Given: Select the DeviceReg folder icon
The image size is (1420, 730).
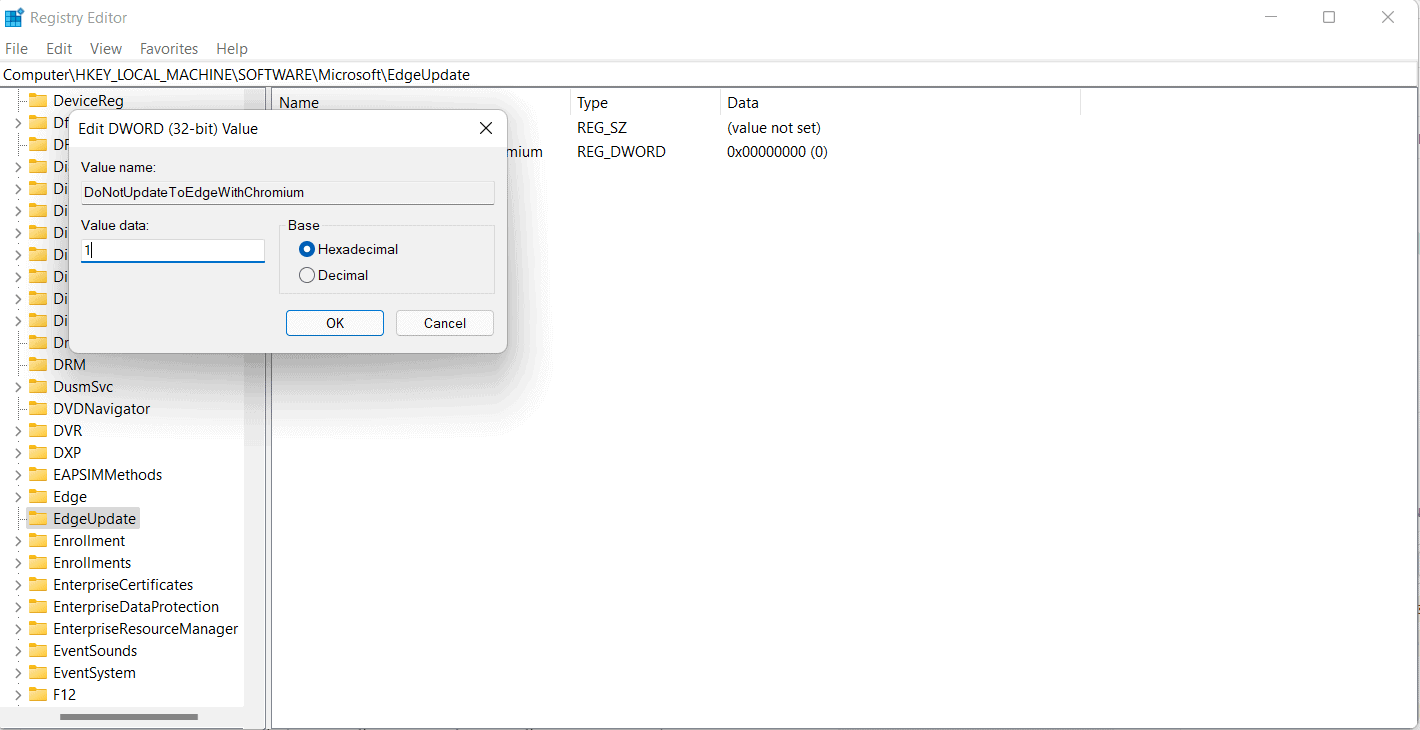Looking at the screenshot, I should coord(38,100).
